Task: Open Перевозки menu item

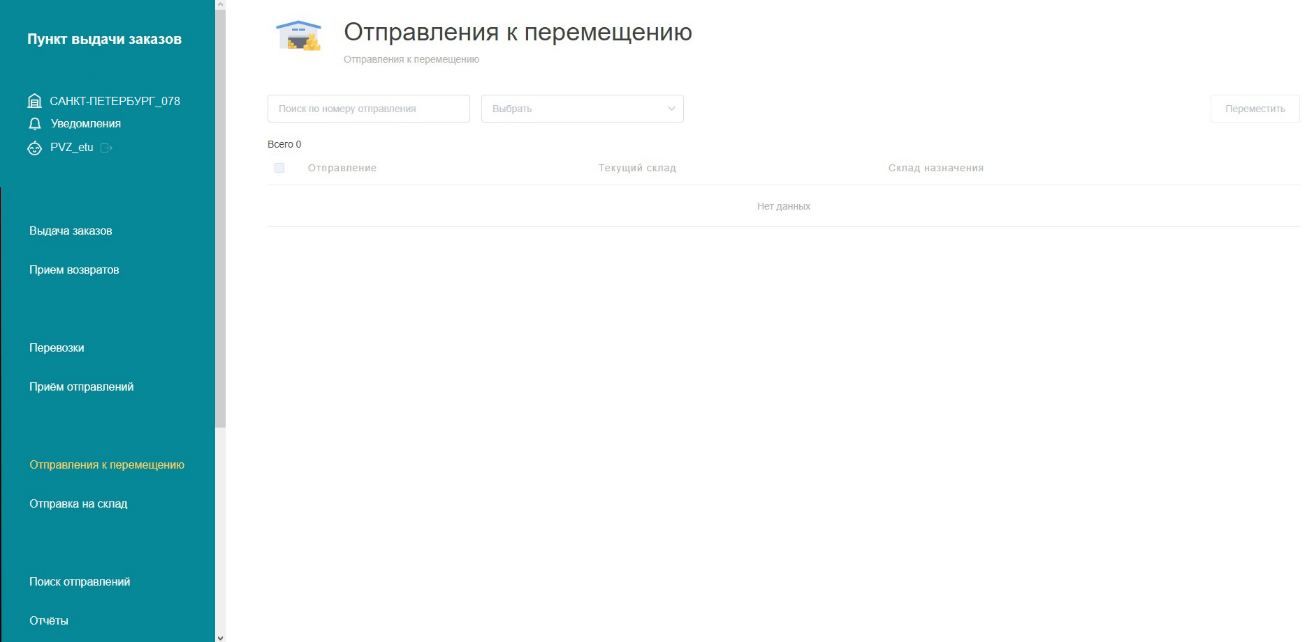Action: tap(57, 348)
